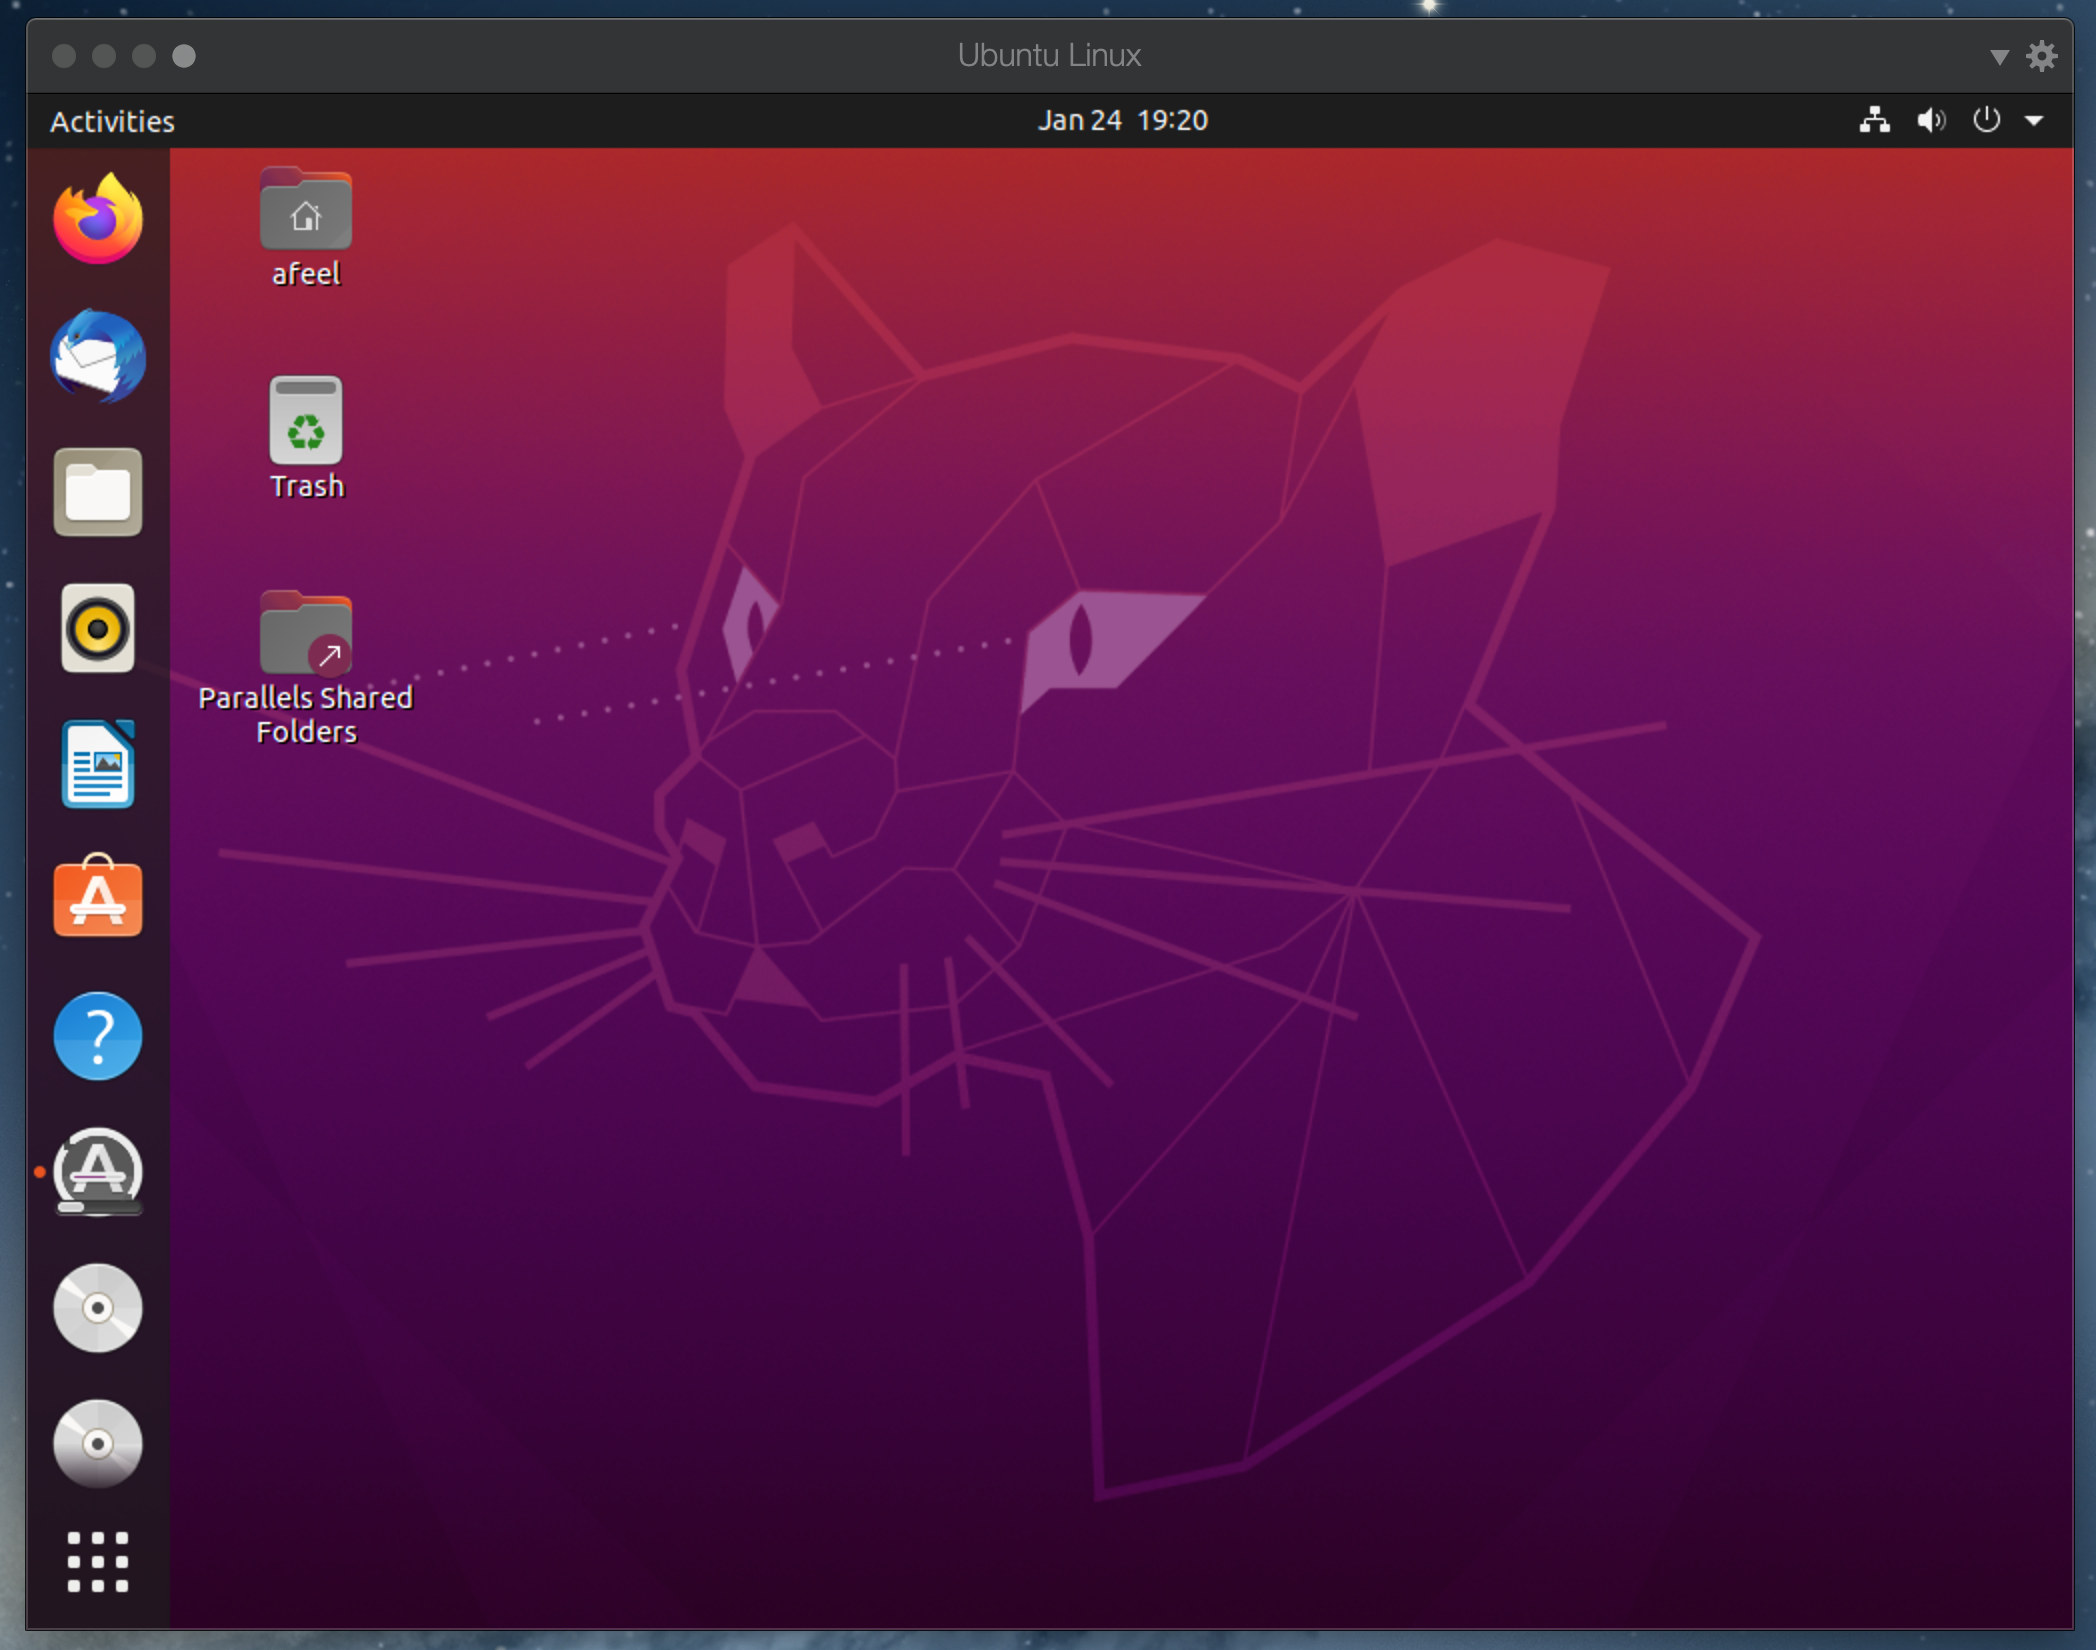This screenshot has width=2096, height=1650.
Task: Open the Help question mark icon
Action: pos(98,1036)
